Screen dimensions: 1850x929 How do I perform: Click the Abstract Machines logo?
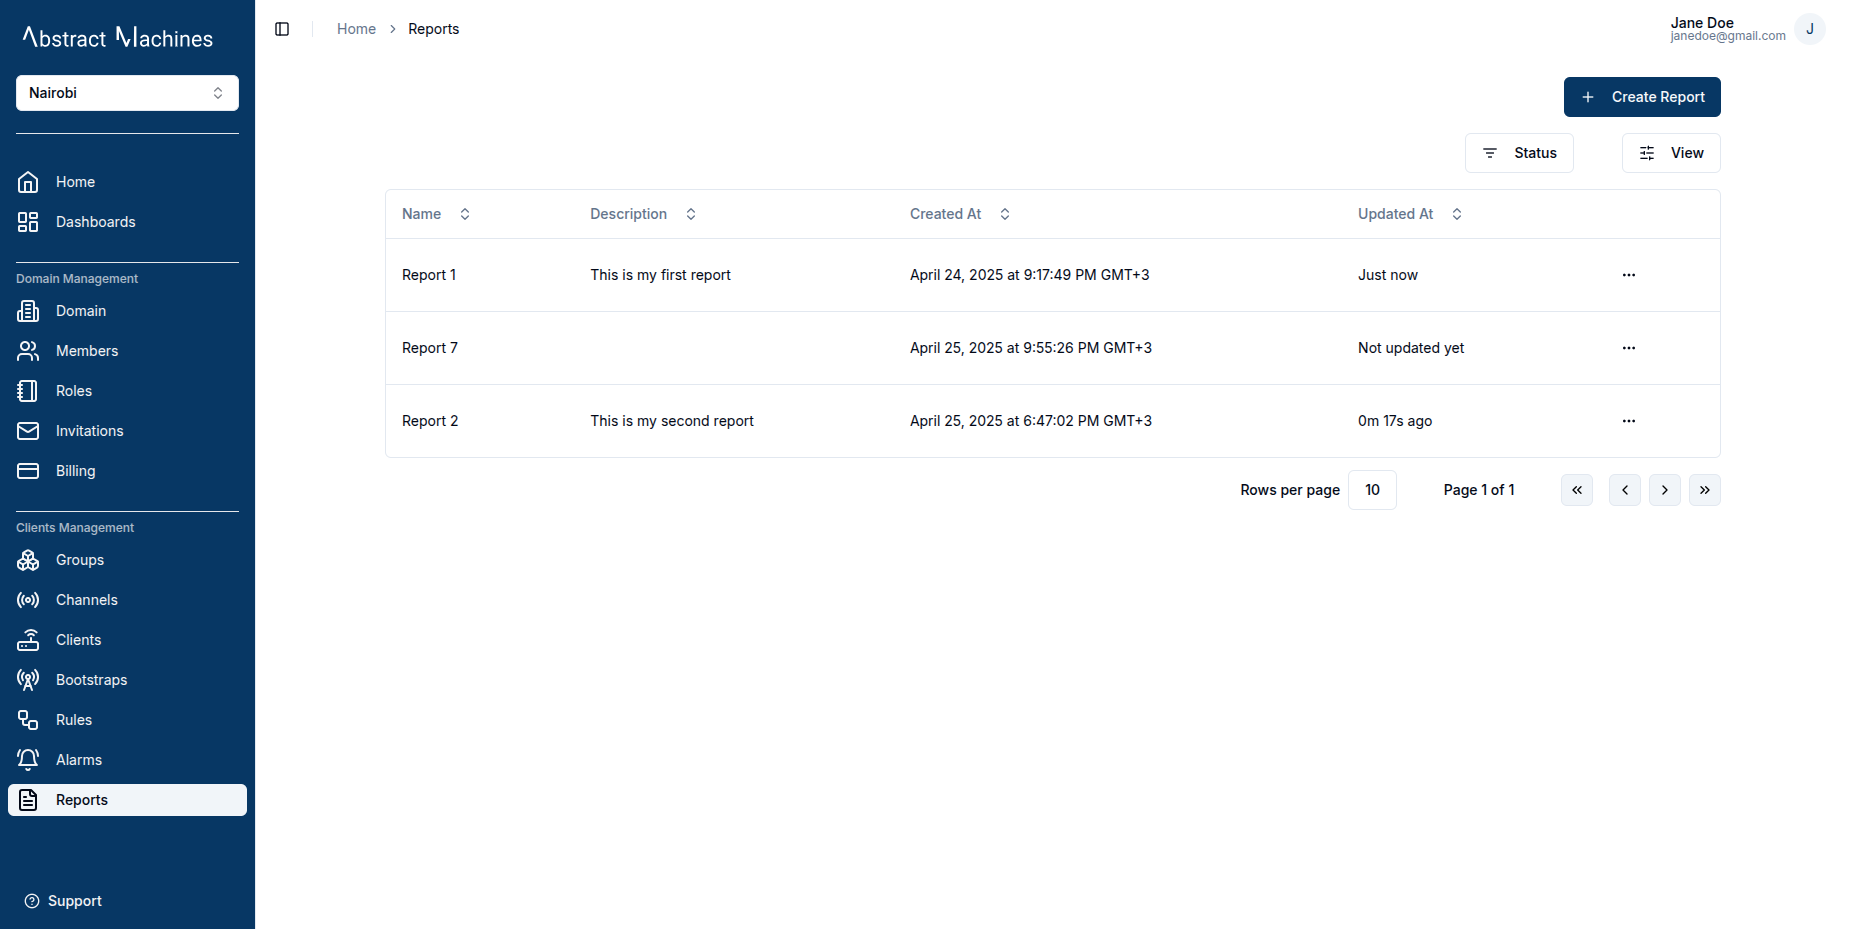118,38
